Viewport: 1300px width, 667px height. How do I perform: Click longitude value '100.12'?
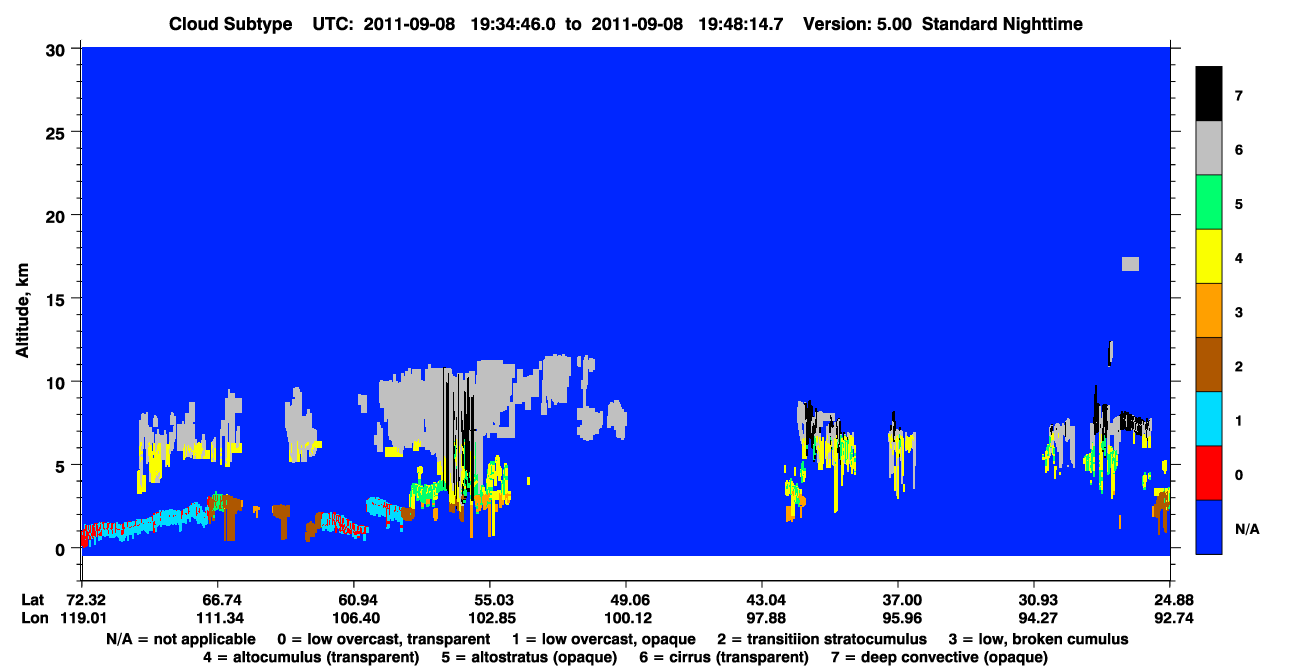pyautogui.click(x=626, y=617)
